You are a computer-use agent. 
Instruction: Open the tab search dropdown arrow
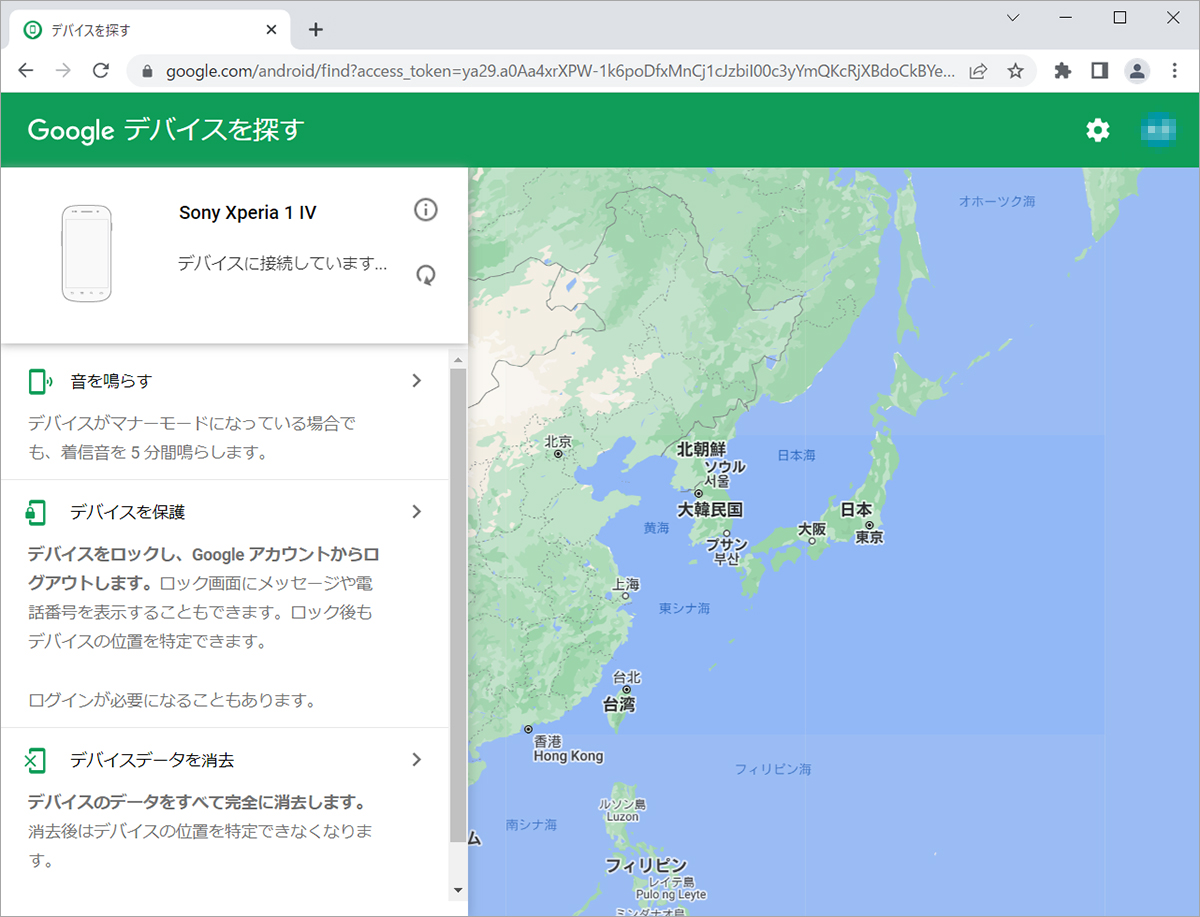click(x=1013, y=18)
